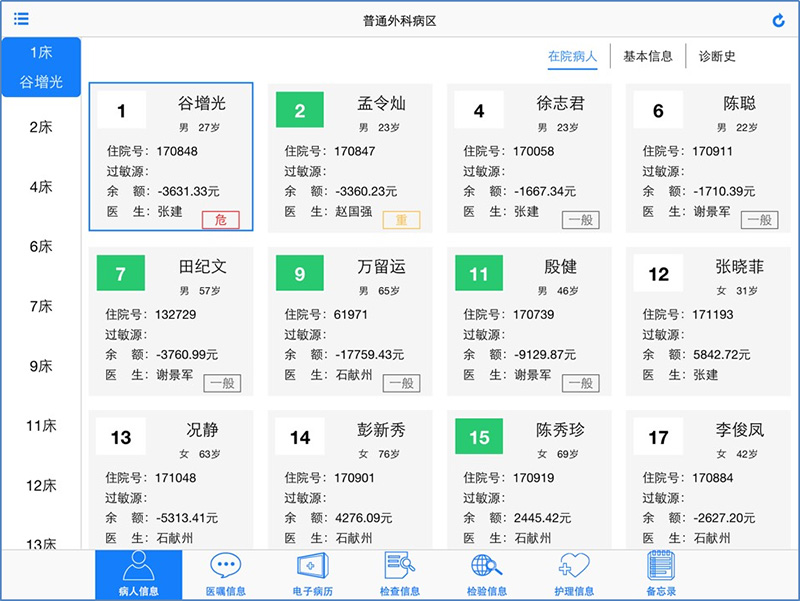
Task: Switch to 诊断史 tab
Action: (x=717, y=56)
